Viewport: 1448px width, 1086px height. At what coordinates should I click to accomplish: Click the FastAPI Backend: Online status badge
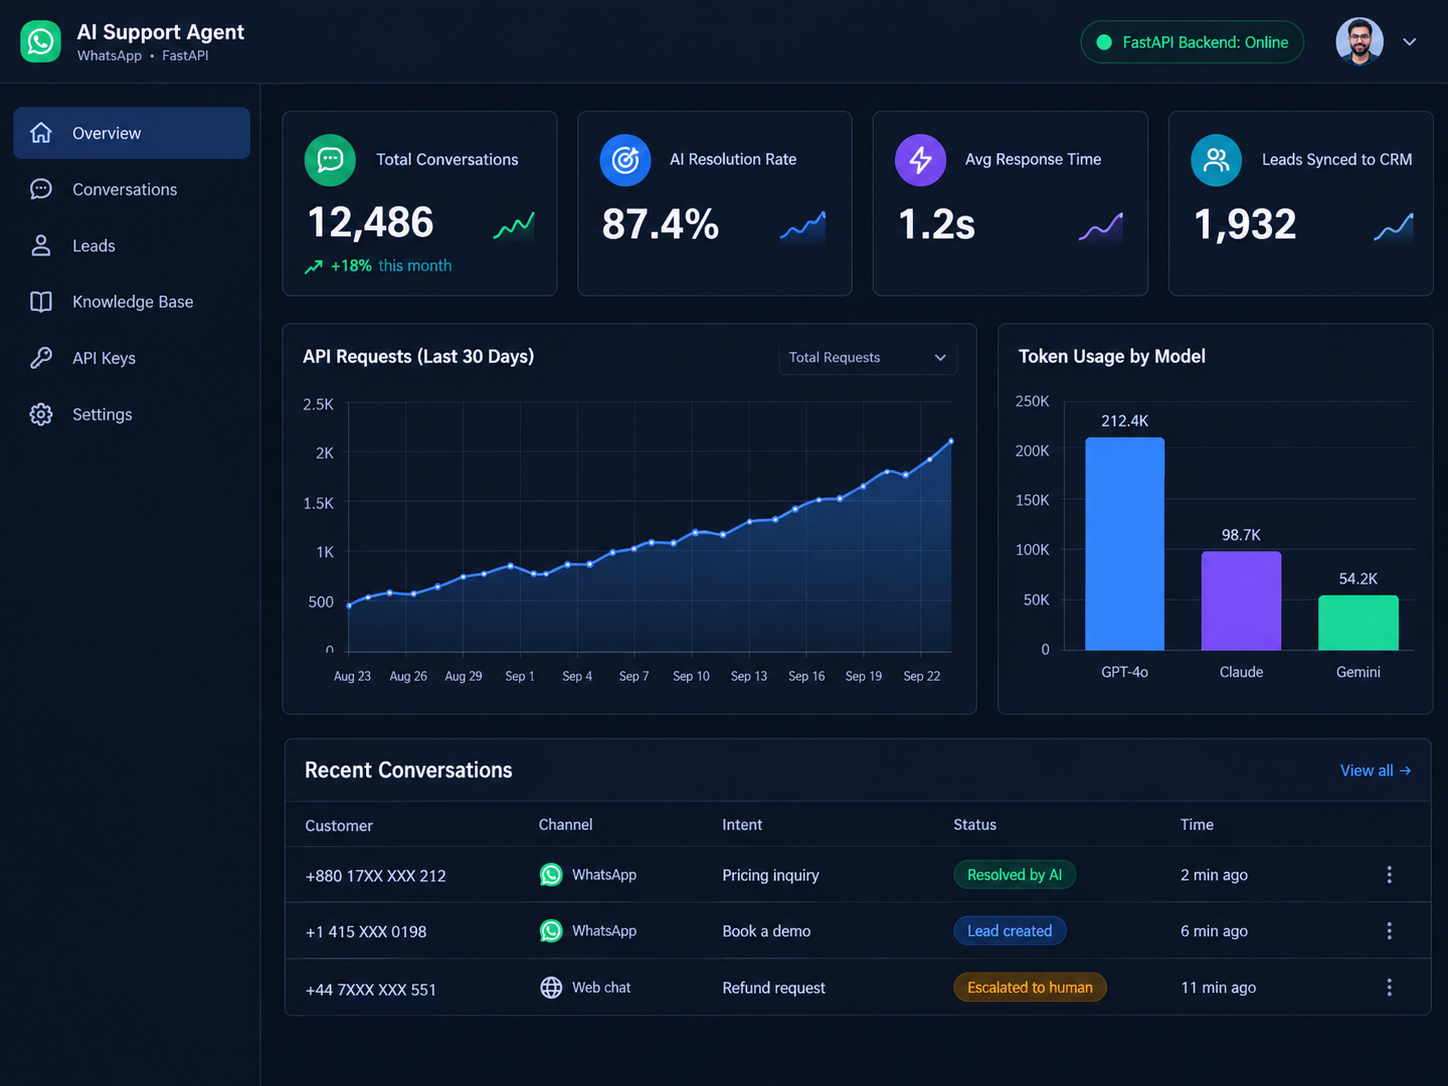tap(1192, 42)
